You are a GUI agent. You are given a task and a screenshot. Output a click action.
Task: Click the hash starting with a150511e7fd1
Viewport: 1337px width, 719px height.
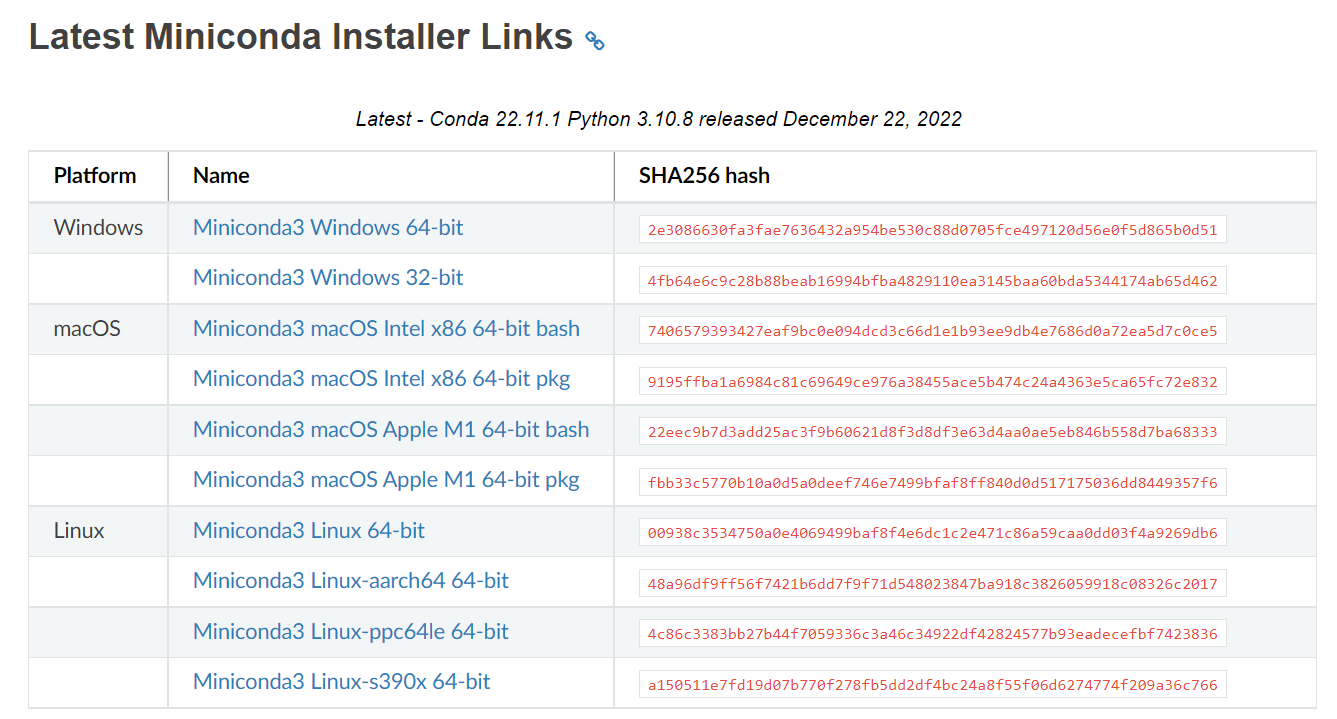(933, 684)
